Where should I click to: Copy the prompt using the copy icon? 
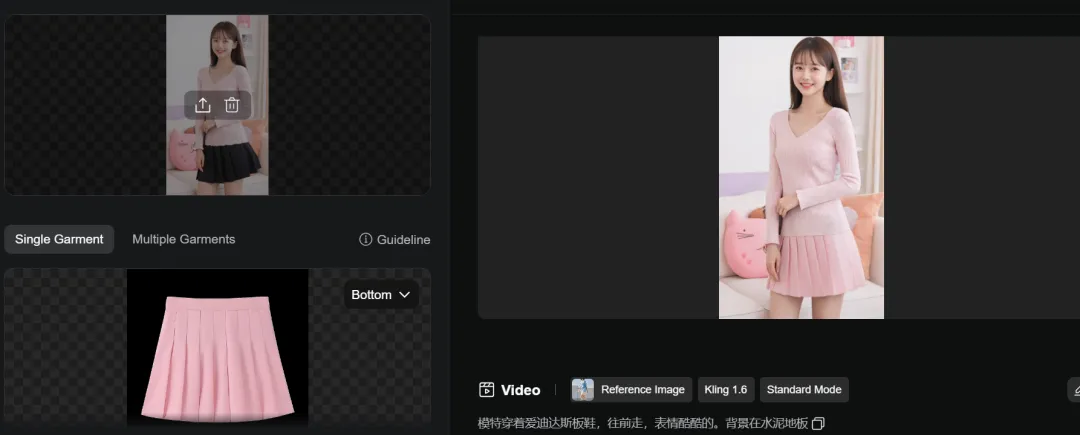pyautogui.click(x=818, y=423)
